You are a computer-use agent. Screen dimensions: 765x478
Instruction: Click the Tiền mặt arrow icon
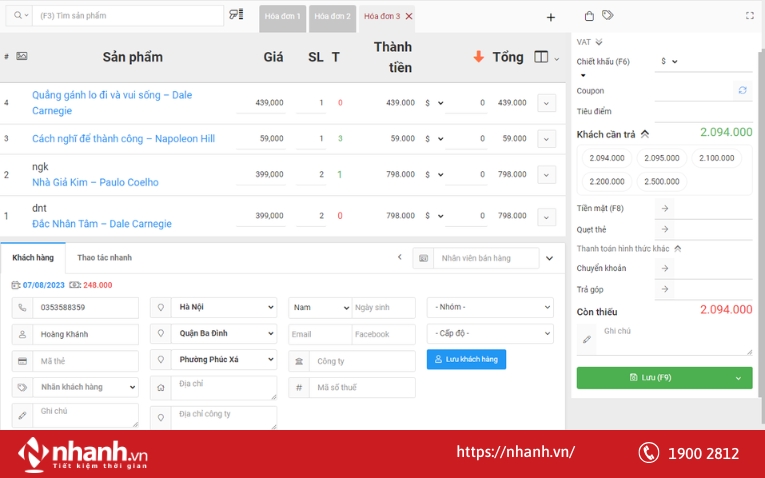pyautogui.click(x=666, y=208)
